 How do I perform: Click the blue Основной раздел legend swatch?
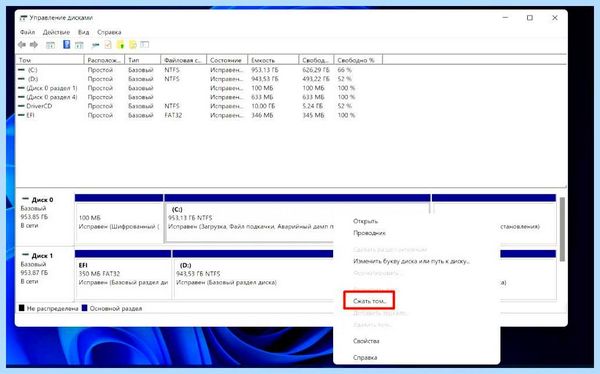(x=85, y=308)
